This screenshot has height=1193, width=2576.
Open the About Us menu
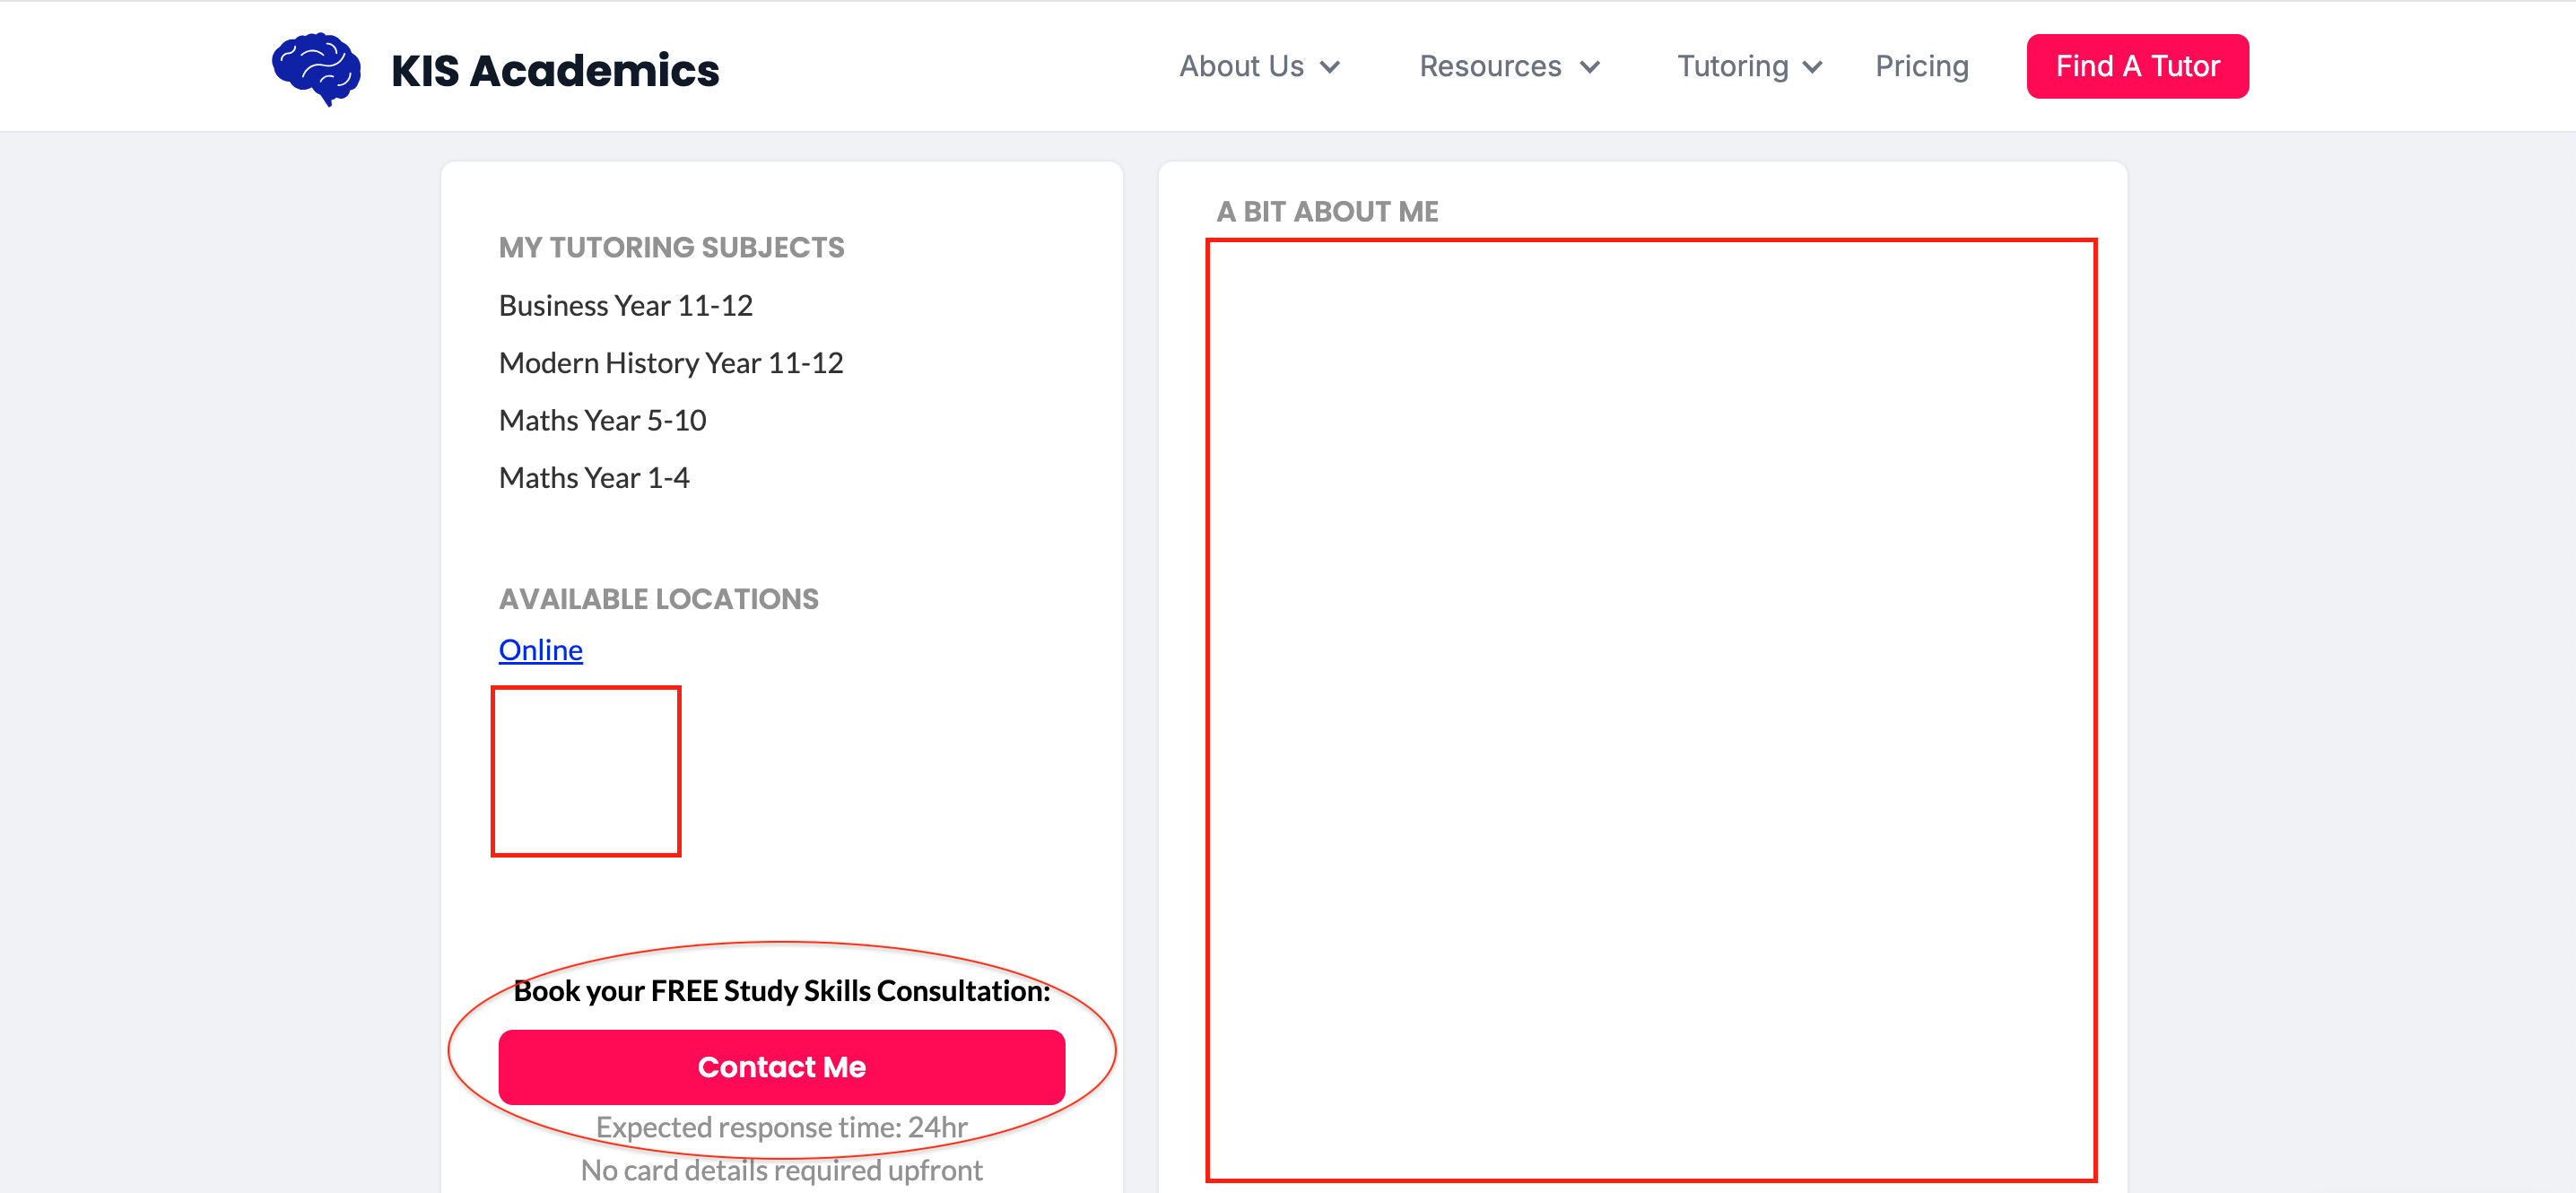(x=1241, y=66)
